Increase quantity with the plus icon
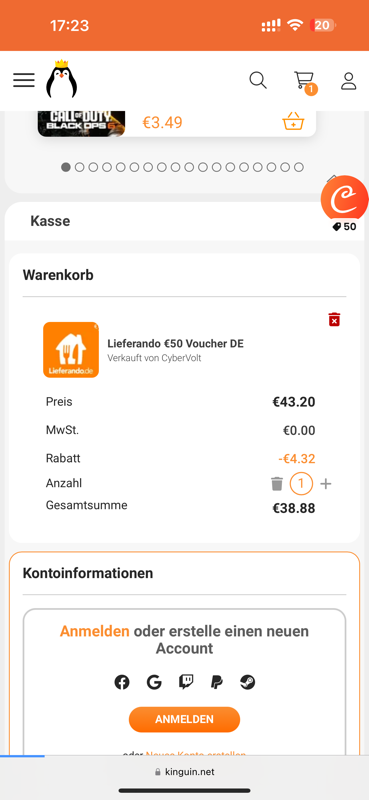The width and height of the screenshot is (369, 800). (x=326, y=484)
